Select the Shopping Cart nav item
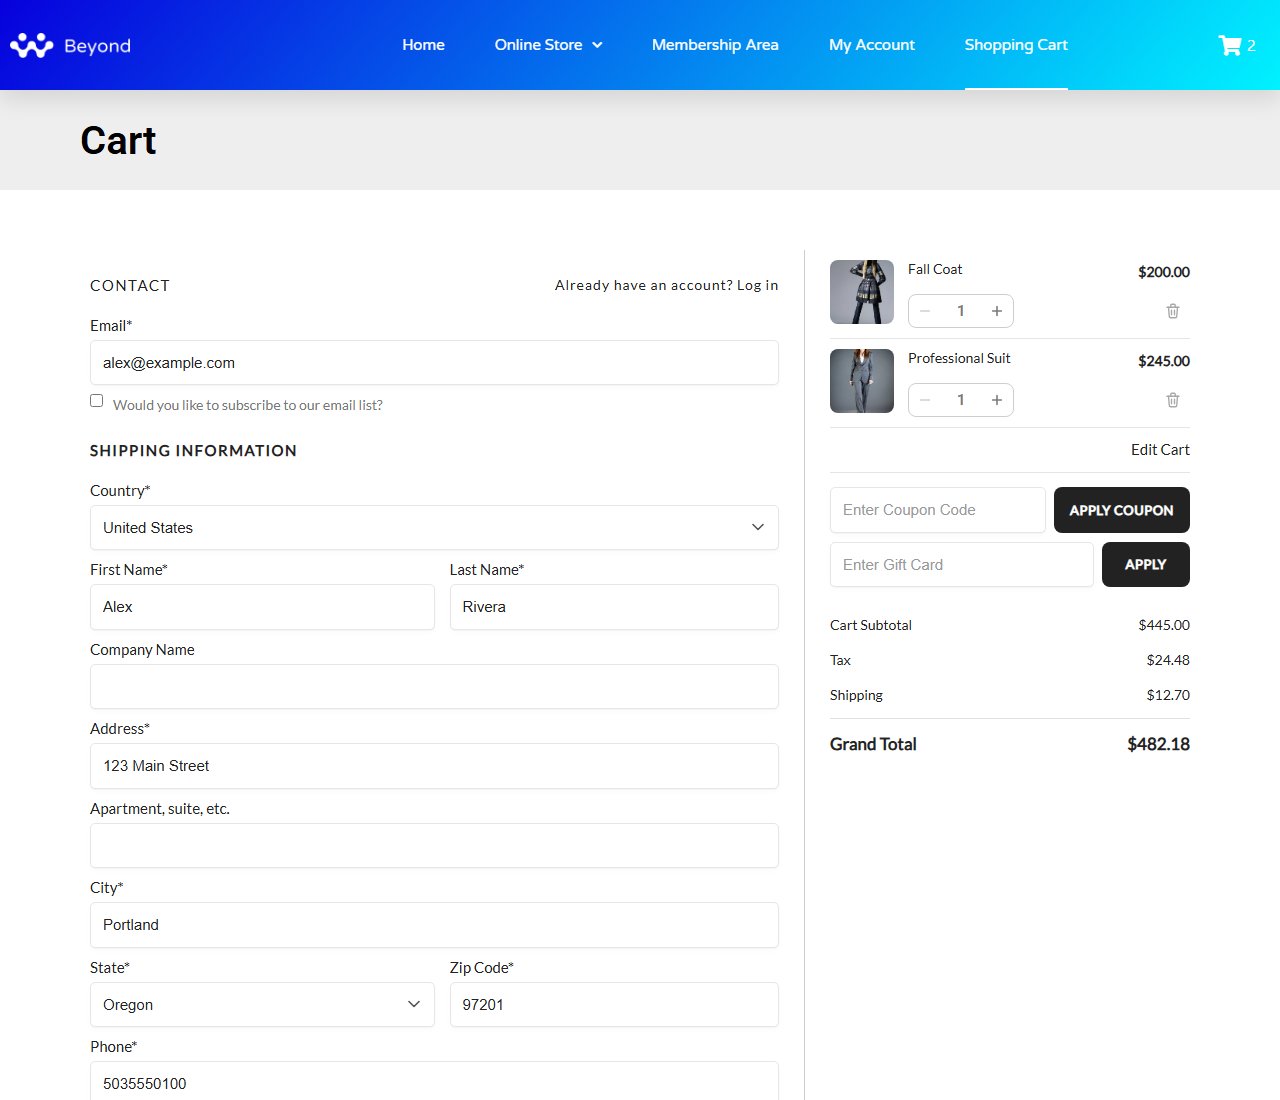 [1016, 45]
